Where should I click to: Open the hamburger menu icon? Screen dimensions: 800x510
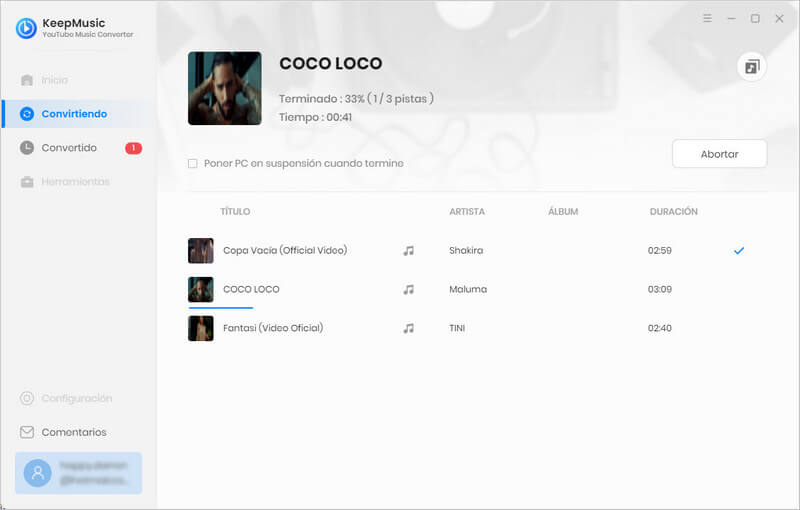(x=707, y=18)
